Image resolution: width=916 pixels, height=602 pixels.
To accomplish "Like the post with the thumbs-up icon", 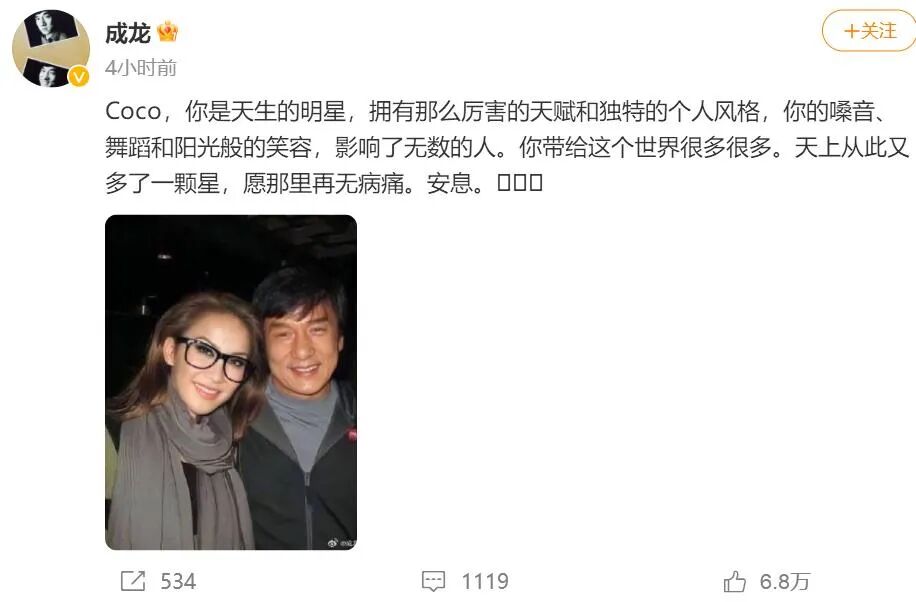I will point(734,582).
